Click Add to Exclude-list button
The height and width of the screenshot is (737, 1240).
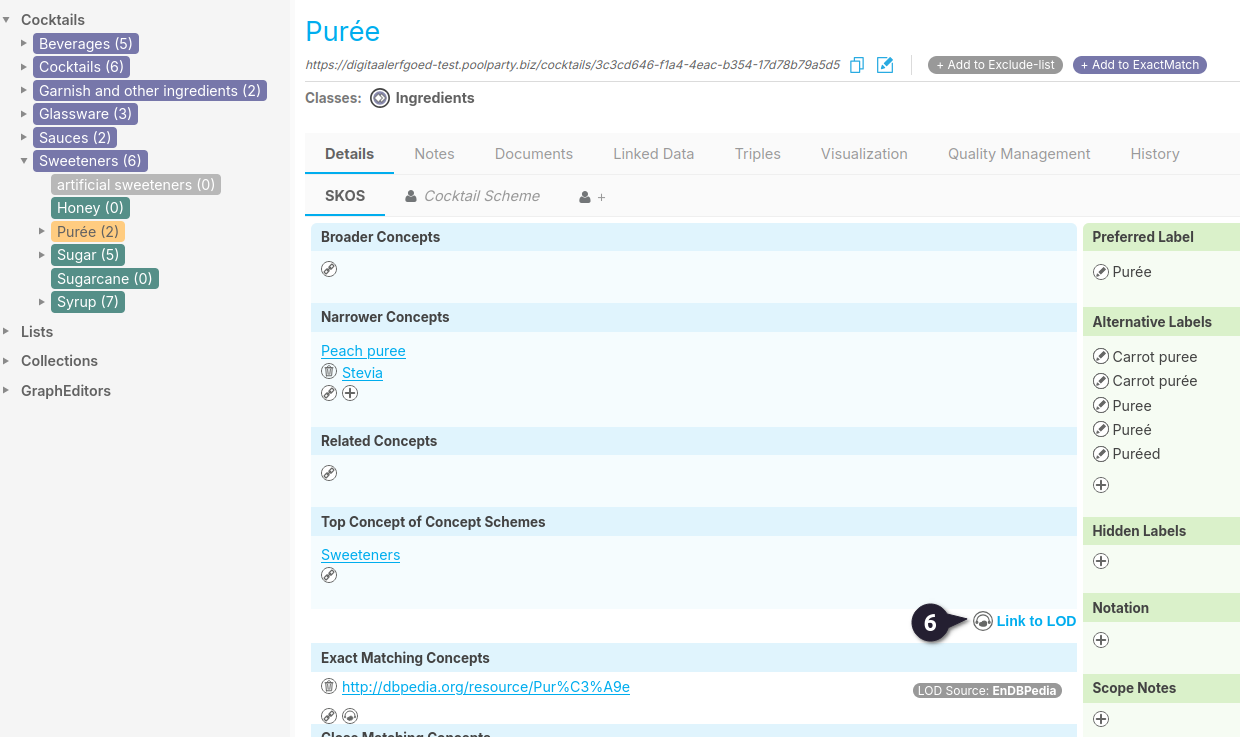[x=995, y=65]
